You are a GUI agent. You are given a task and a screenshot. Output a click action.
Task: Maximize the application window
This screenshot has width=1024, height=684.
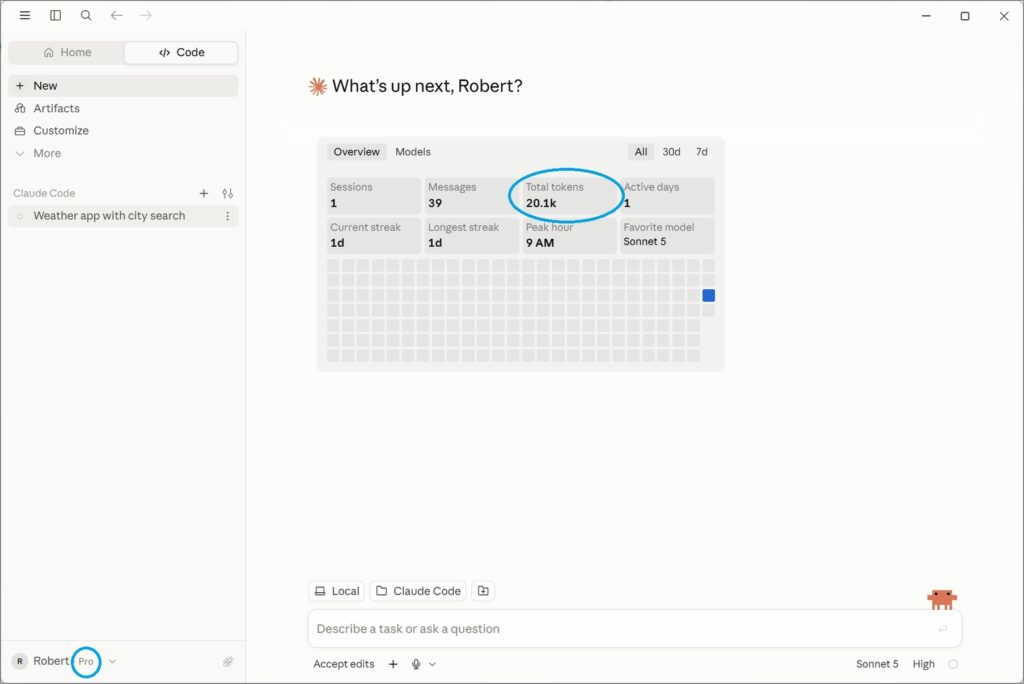click(965, 16)
